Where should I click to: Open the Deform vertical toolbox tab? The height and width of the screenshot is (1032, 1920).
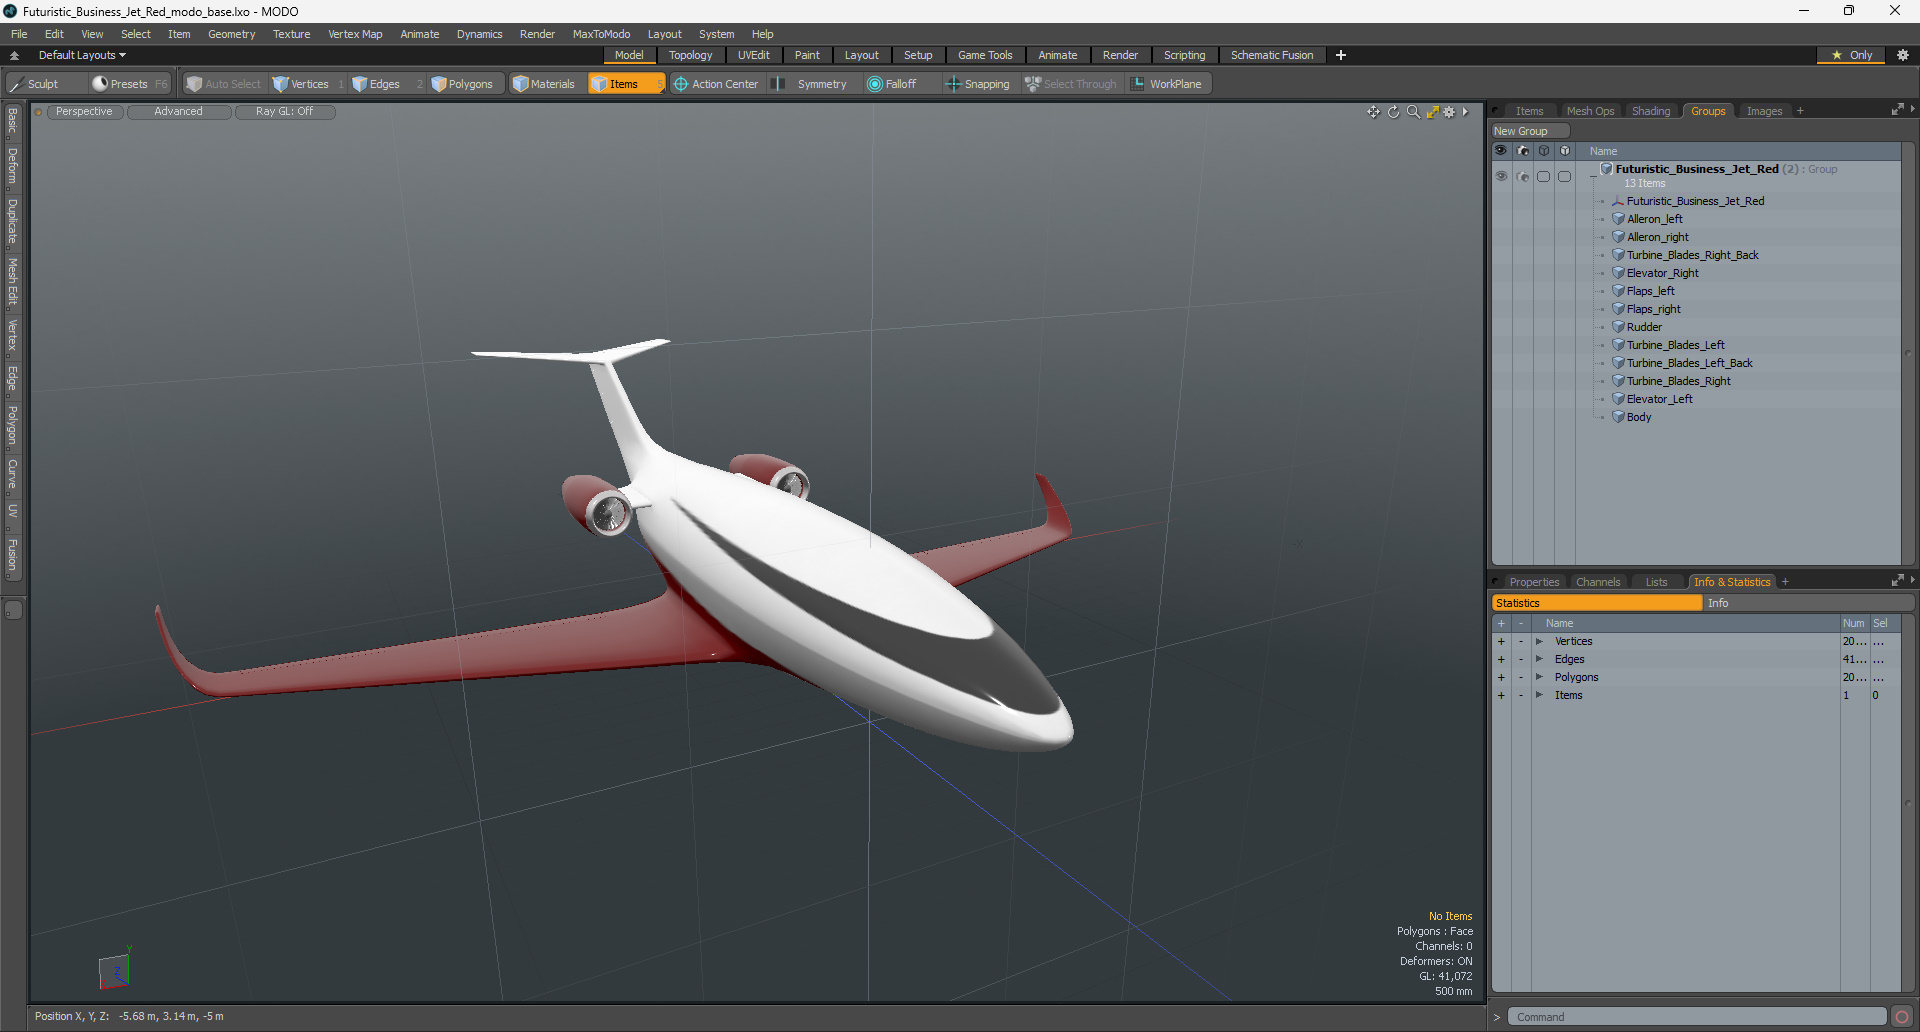13,167
